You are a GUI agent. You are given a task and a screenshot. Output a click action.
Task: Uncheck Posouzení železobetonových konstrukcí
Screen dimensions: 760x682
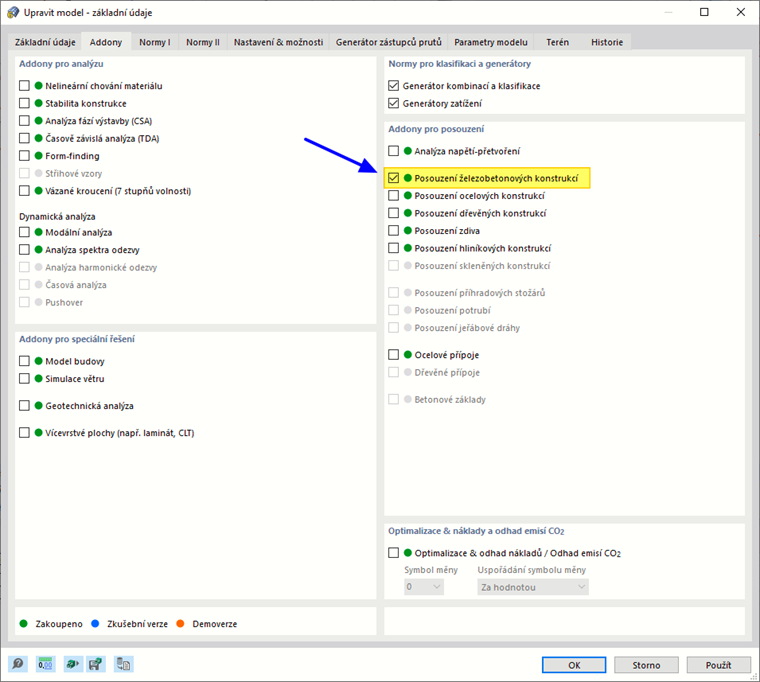click(394, 178)
